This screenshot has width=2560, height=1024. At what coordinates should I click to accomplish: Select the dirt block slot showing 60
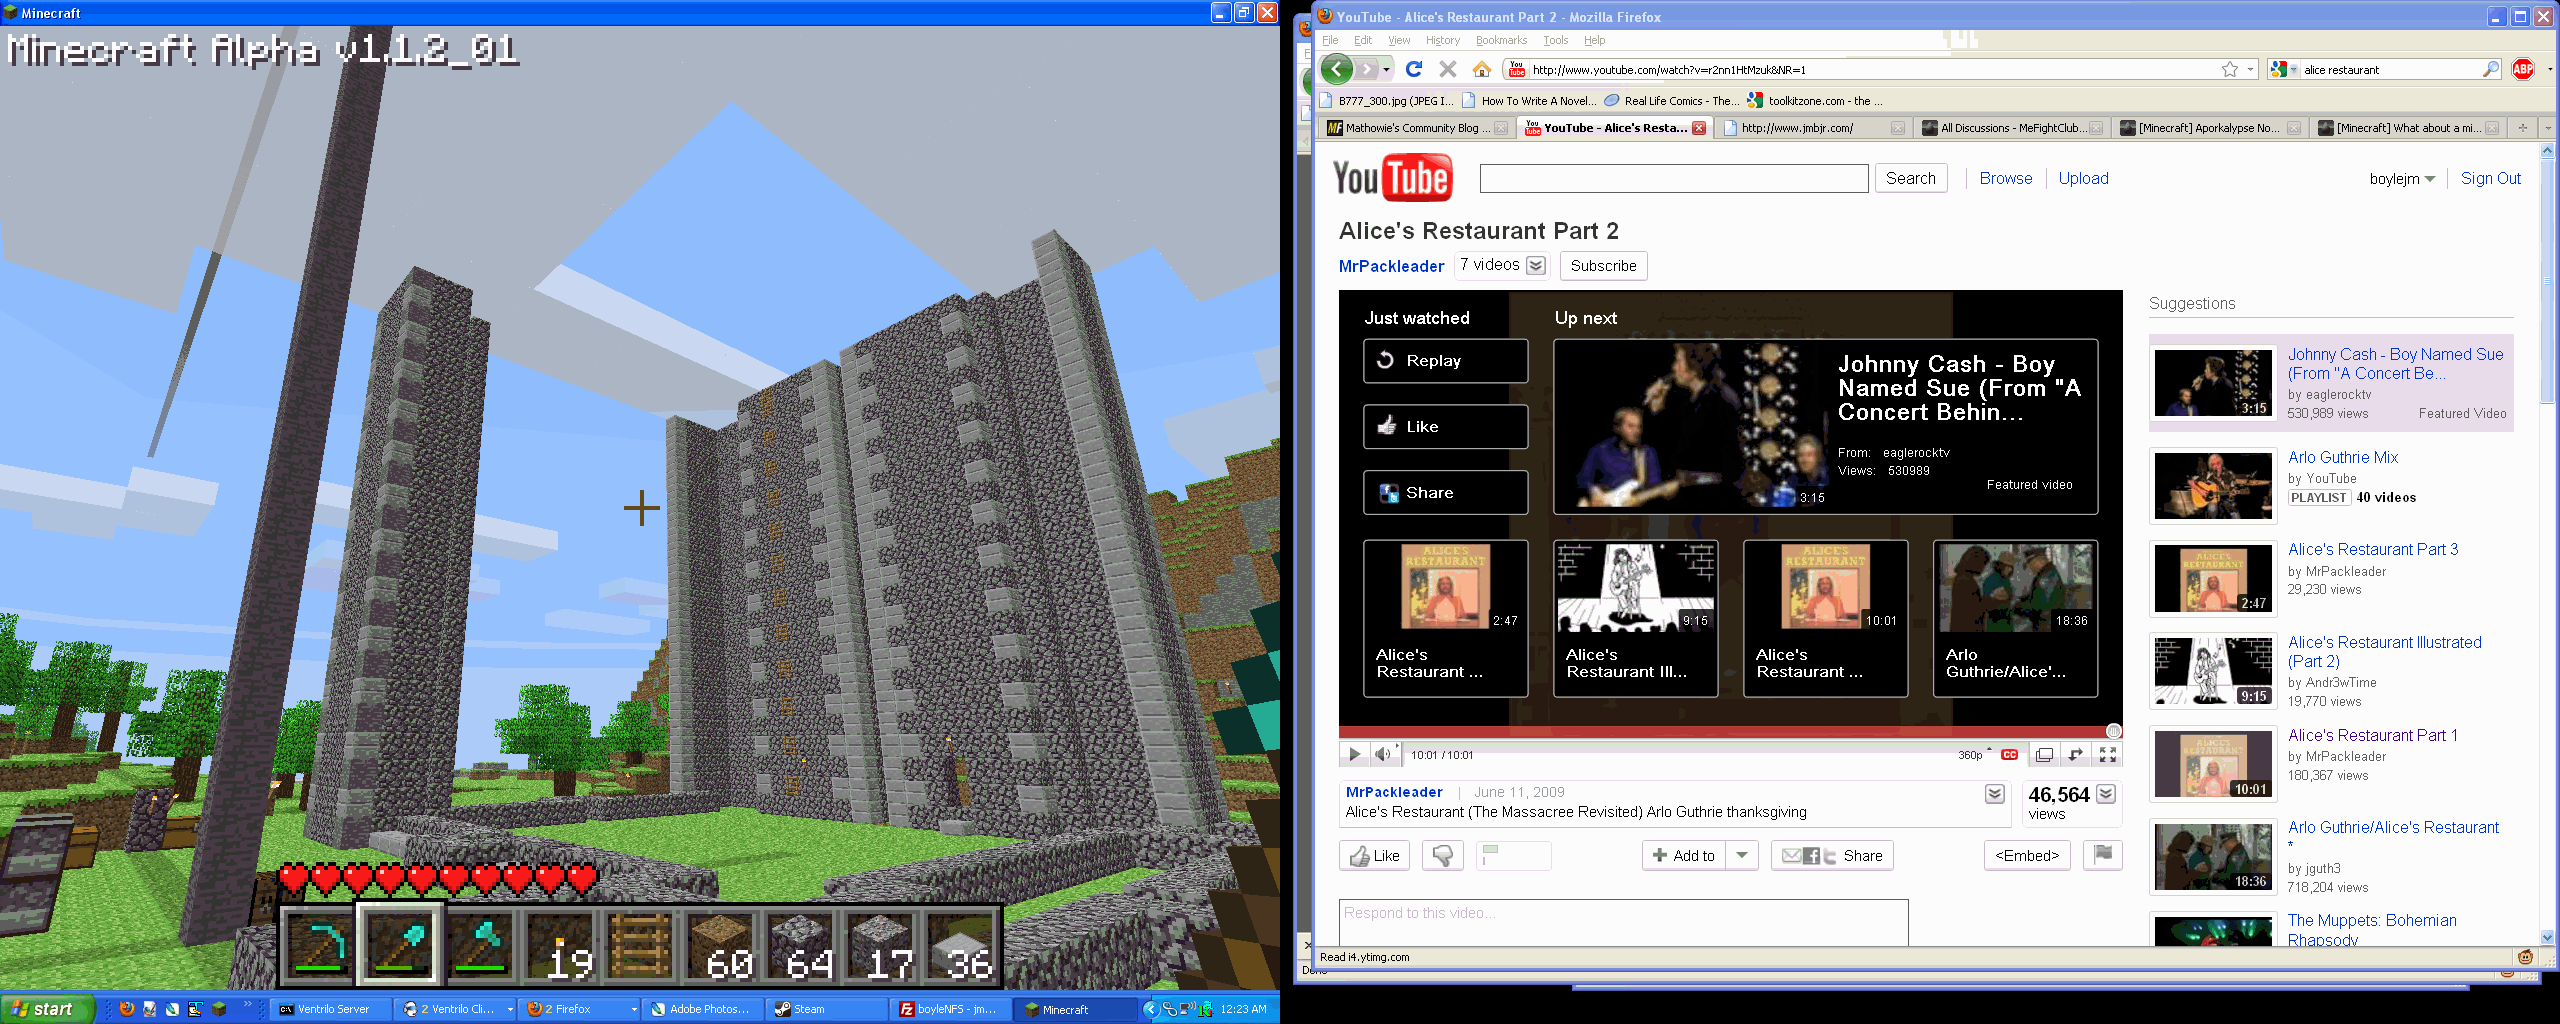tap(718, 945)
